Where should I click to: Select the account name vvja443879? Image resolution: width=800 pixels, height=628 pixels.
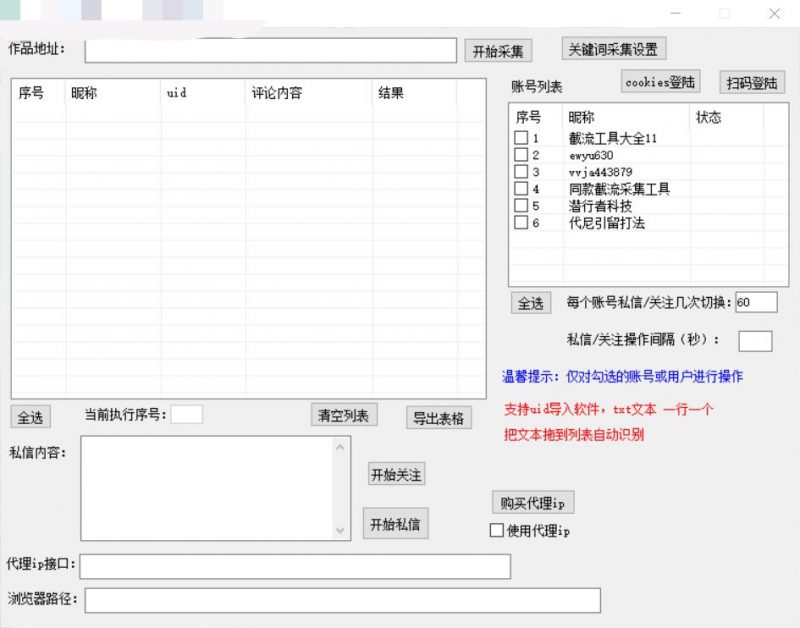pyautogui.click(x=601, y=172)
